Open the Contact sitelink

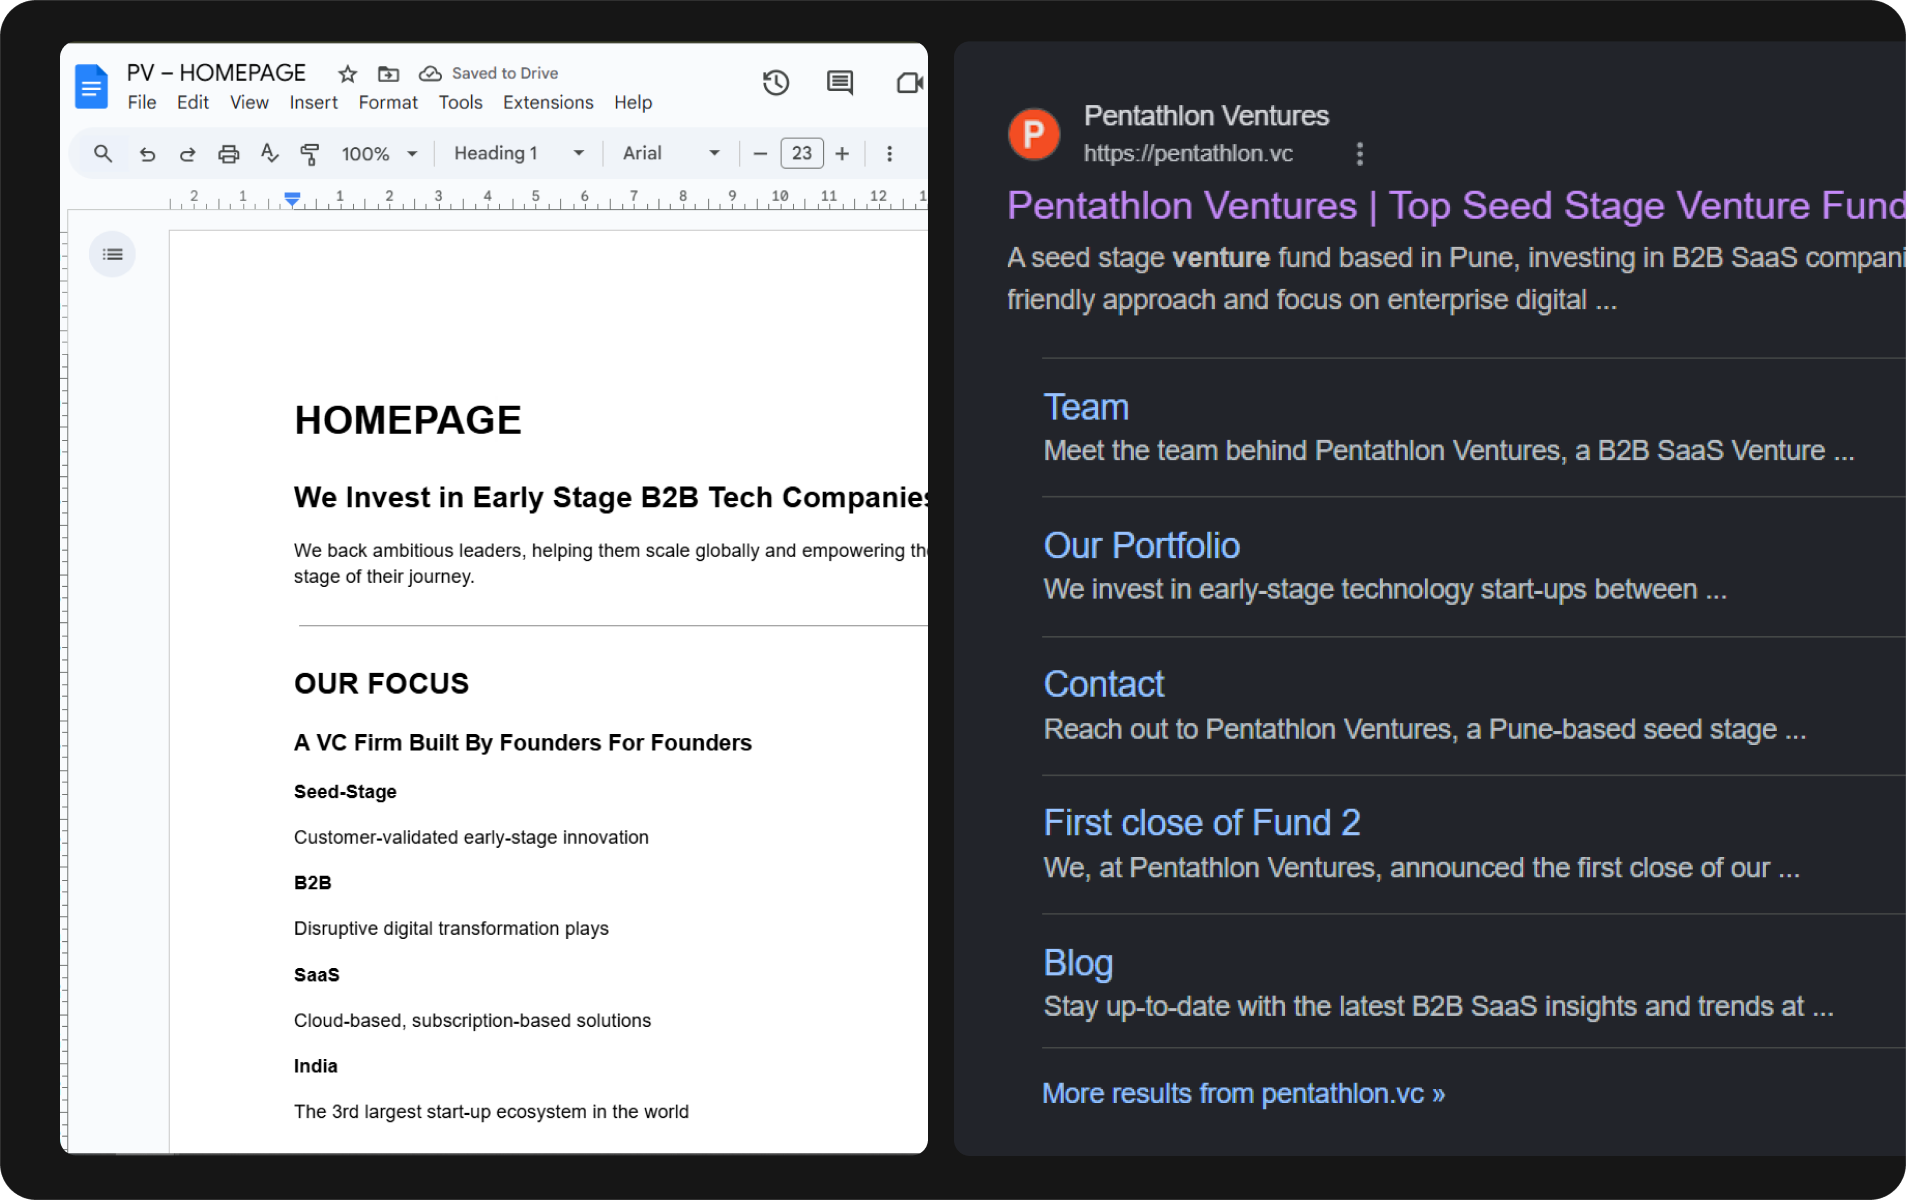(x=1104, y=684)
